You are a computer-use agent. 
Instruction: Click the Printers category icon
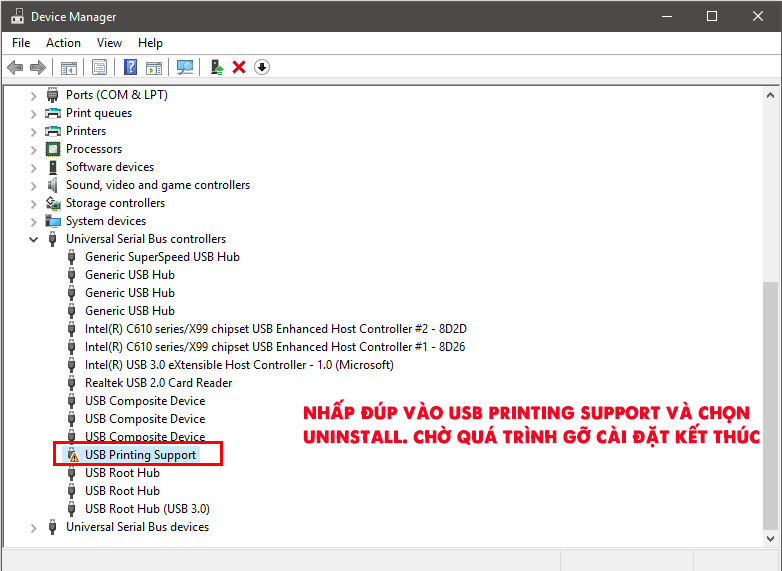click(x=53, y=131)
